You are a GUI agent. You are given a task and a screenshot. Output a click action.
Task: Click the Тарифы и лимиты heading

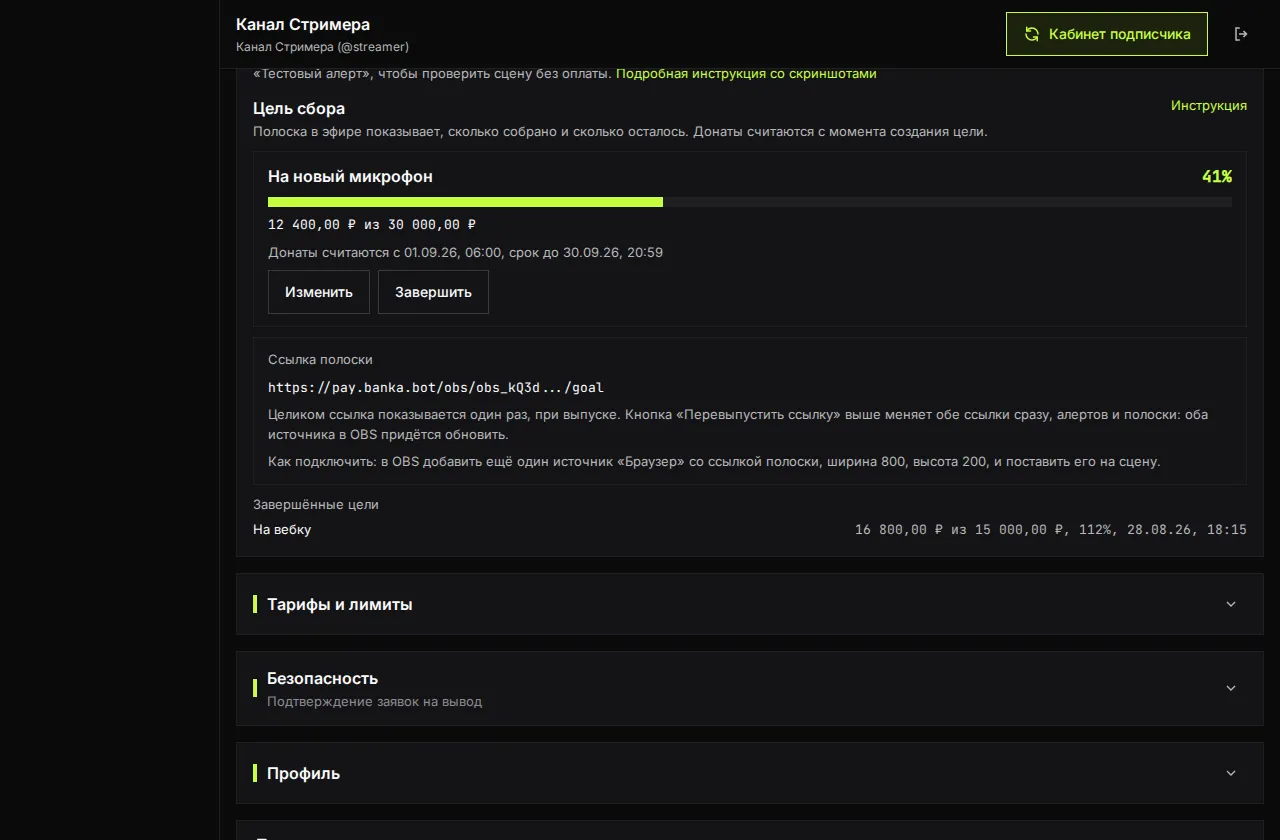pos(340,604)
